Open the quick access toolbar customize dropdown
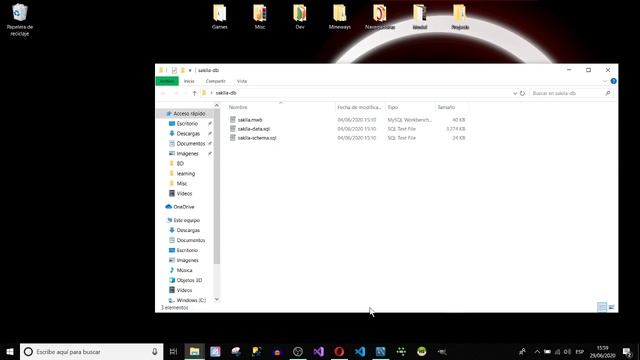 (190, 70)
